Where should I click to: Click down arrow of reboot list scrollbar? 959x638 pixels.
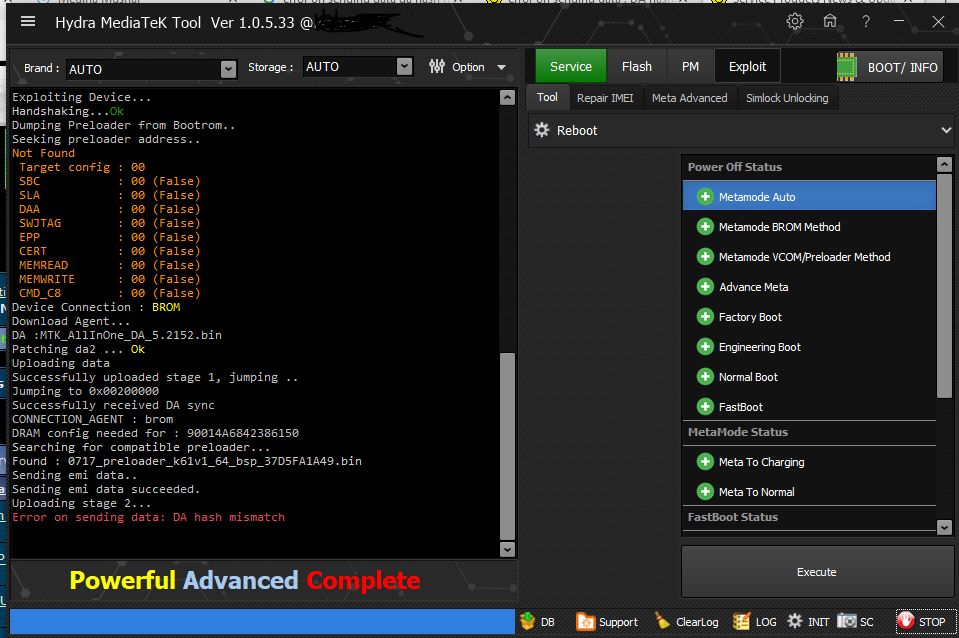(944, 527)
